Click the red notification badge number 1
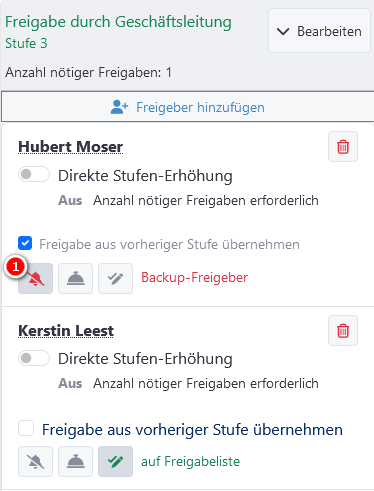The width and height of the screenshot is (374, 491). pos(15,267)
